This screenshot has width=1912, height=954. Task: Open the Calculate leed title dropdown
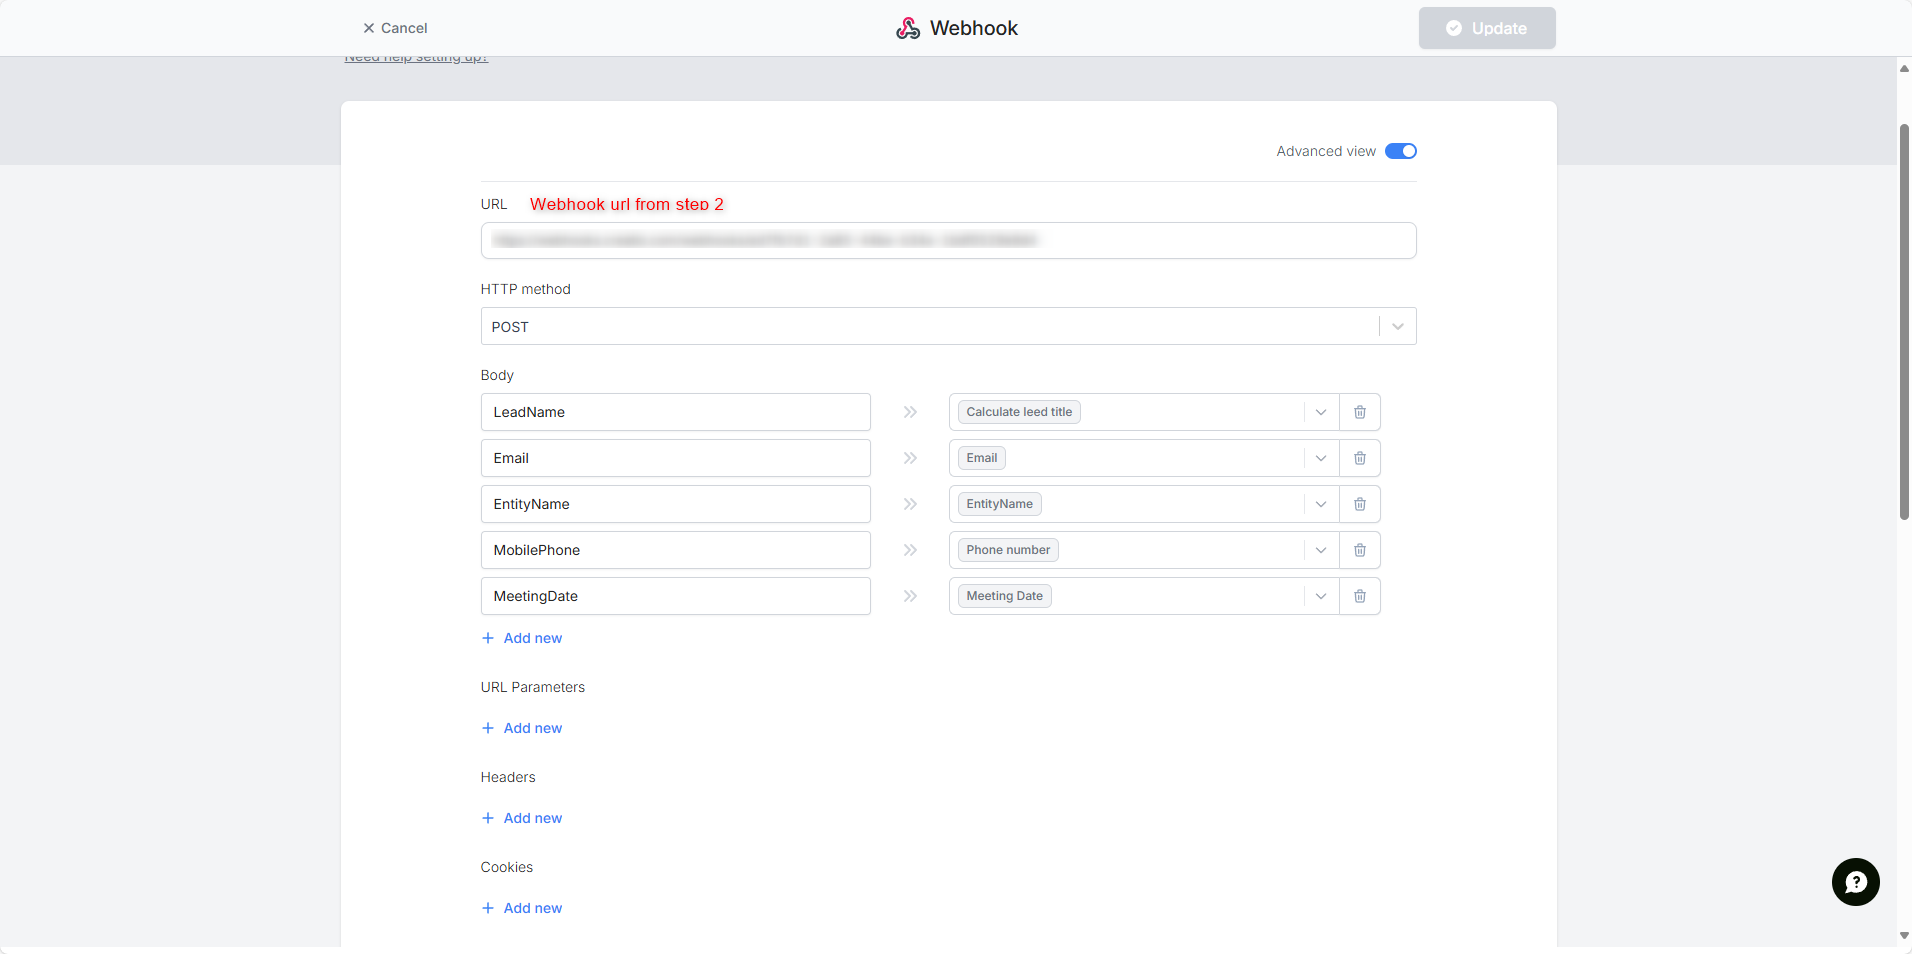point(1320,412)
